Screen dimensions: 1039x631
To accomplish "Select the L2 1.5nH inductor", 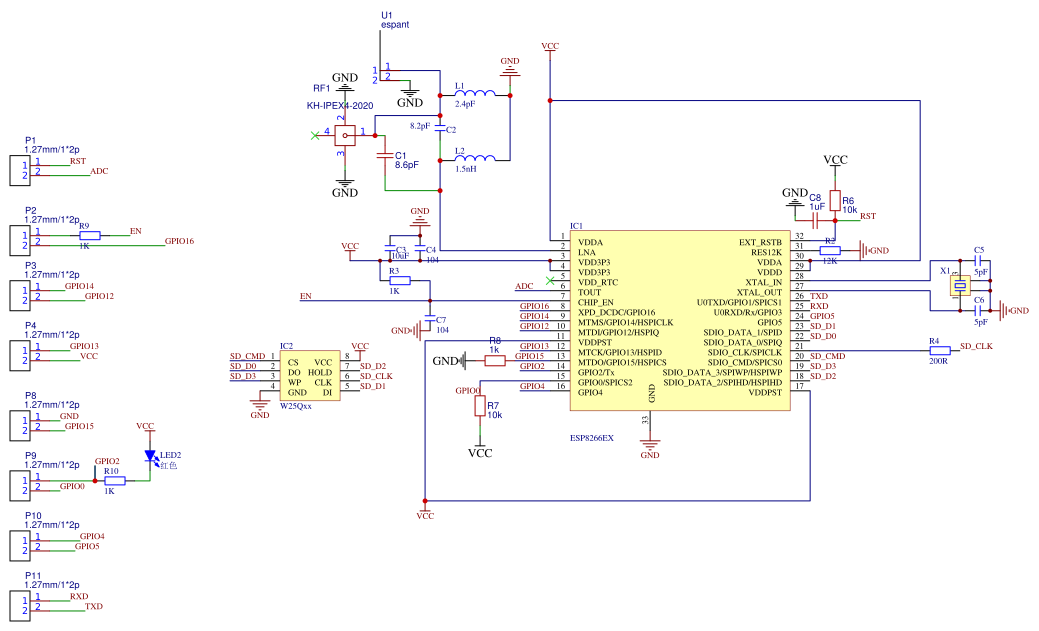I will click(x=475, y=158).
